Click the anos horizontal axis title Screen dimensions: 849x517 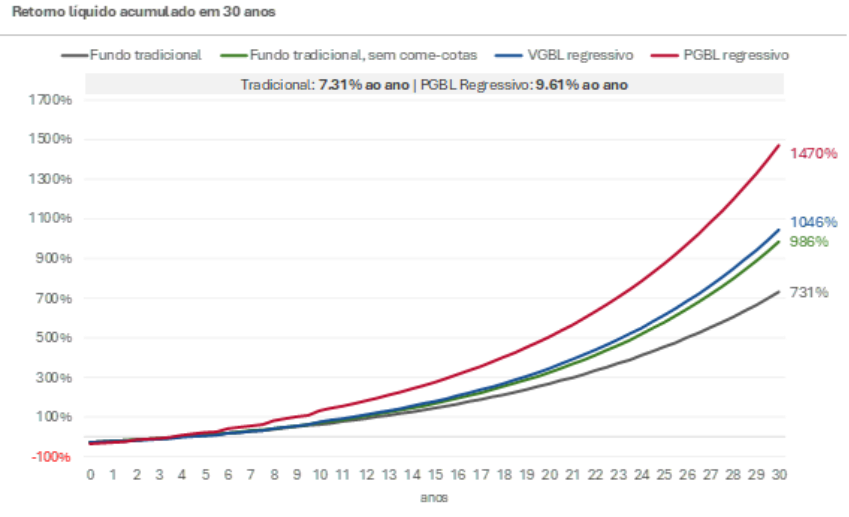click(435, 495)
